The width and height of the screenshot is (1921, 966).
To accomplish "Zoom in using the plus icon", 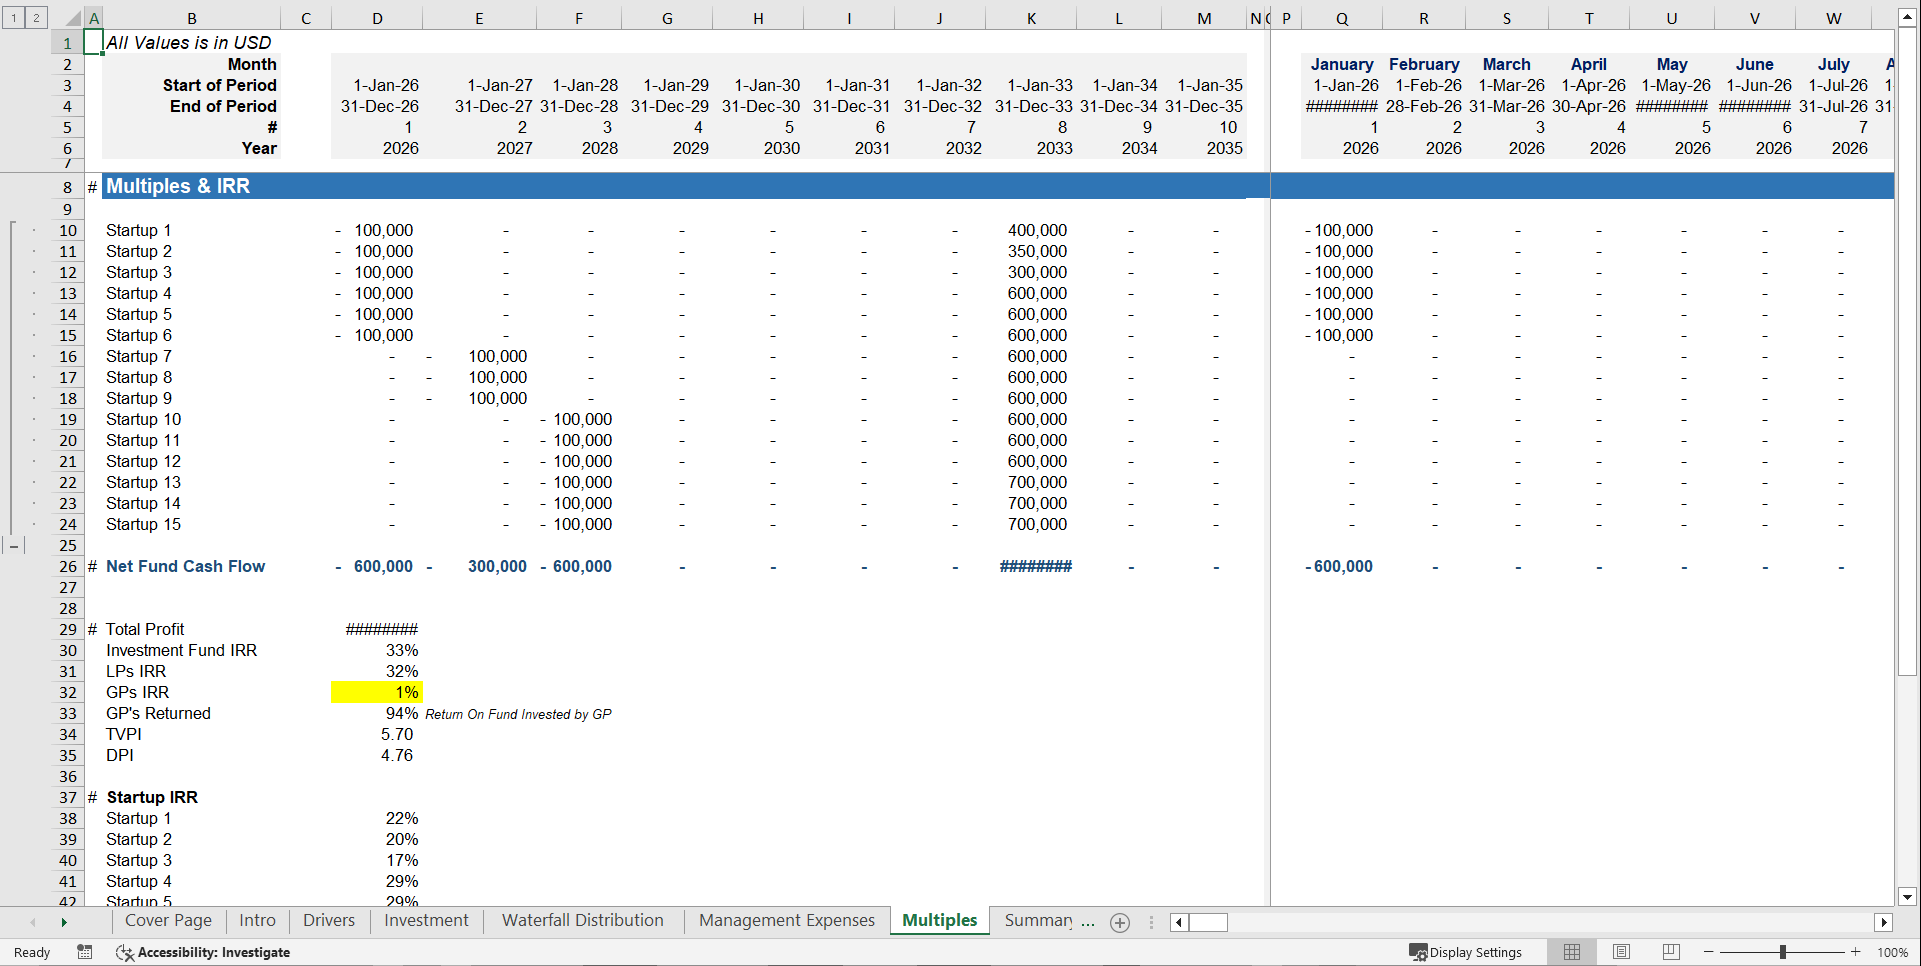I will point(1857,951).
